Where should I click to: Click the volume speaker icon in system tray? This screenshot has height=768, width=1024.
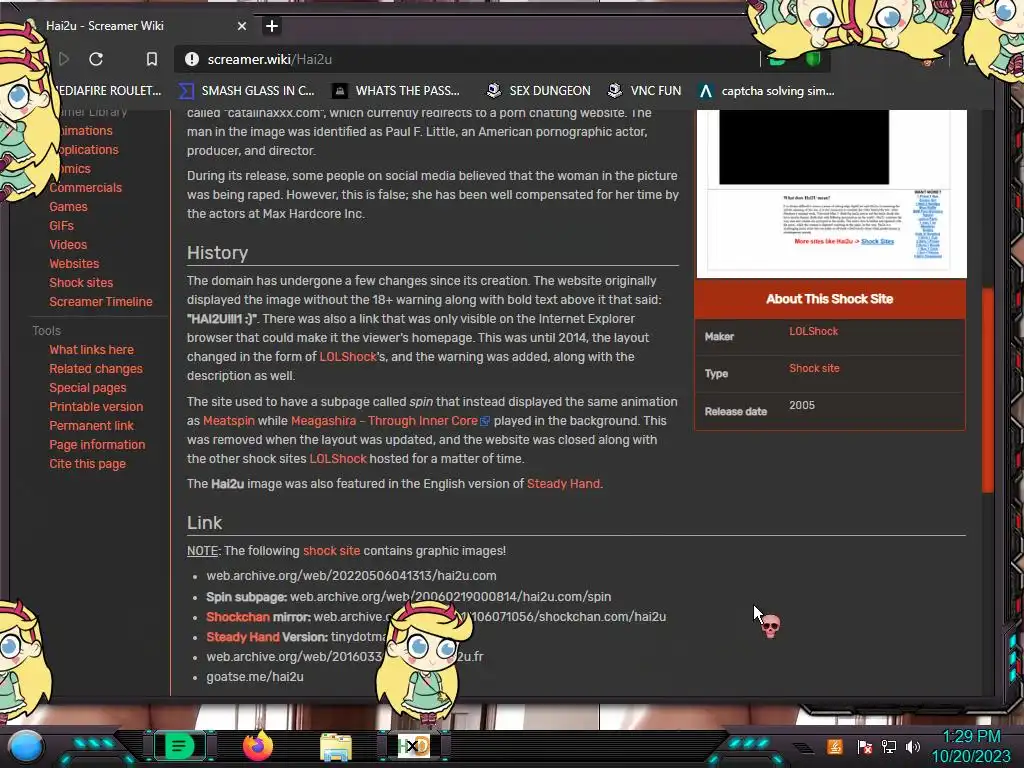913,746
